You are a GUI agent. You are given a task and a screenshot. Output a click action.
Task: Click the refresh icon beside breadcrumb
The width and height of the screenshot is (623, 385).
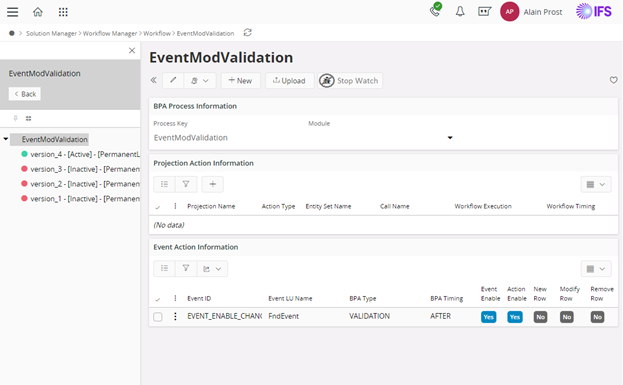248,33
